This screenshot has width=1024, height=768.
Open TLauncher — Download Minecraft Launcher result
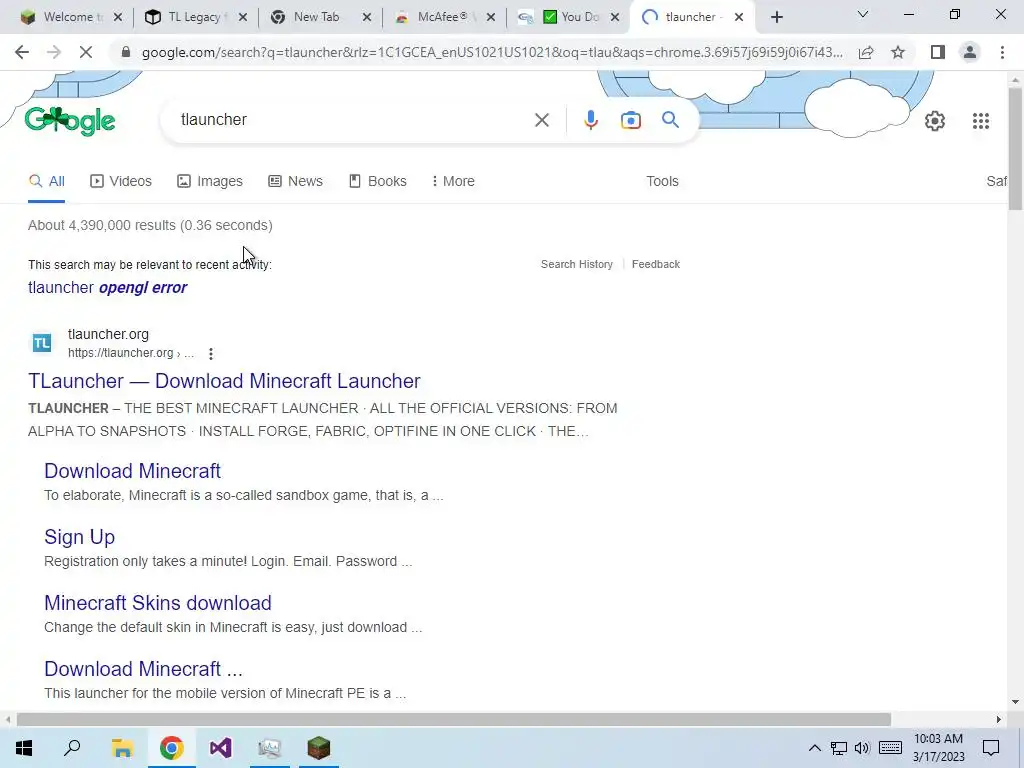point(224,381)
